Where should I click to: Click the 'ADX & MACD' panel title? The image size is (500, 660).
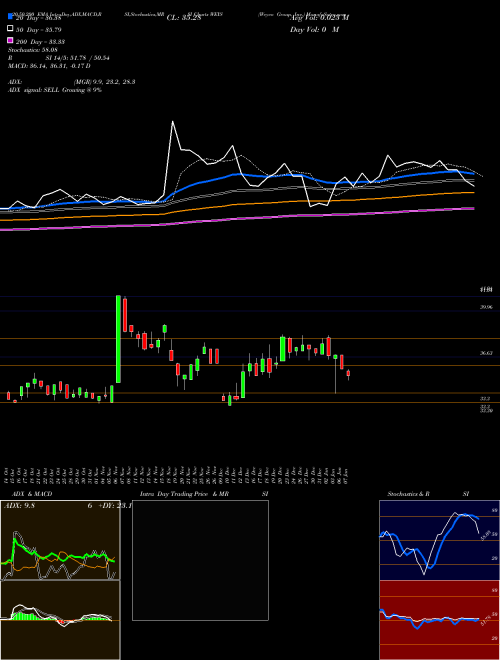coord(32,494)
